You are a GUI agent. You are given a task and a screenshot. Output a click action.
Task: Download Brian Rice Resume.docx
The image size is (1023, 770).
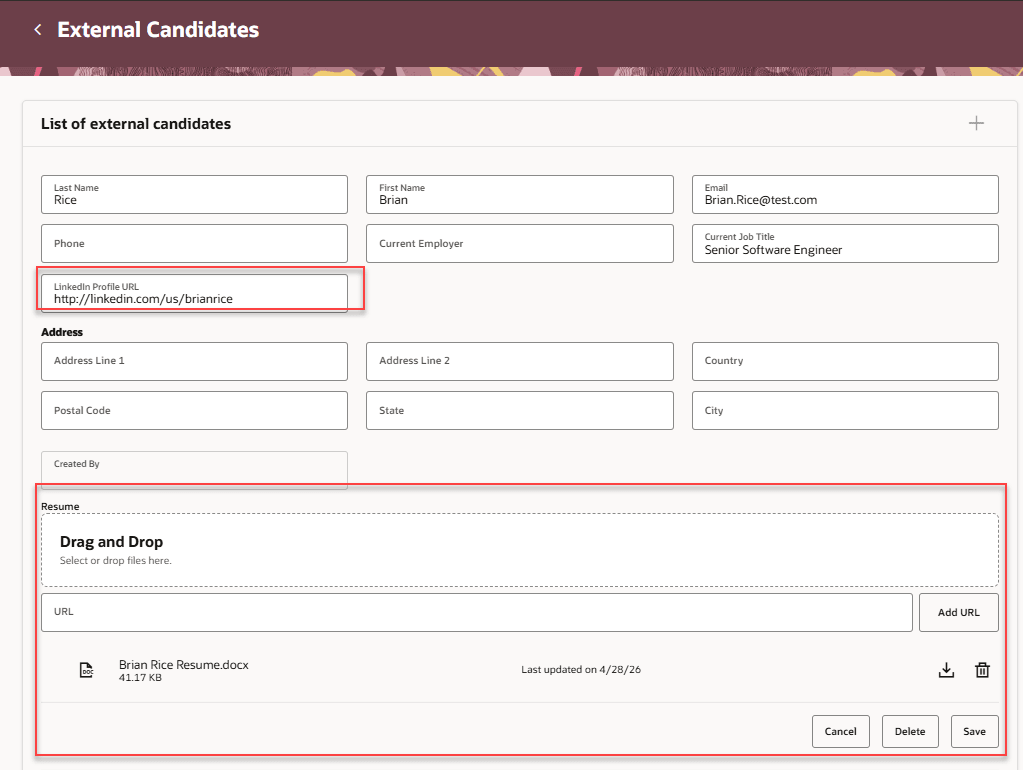(x=946, y=670)
